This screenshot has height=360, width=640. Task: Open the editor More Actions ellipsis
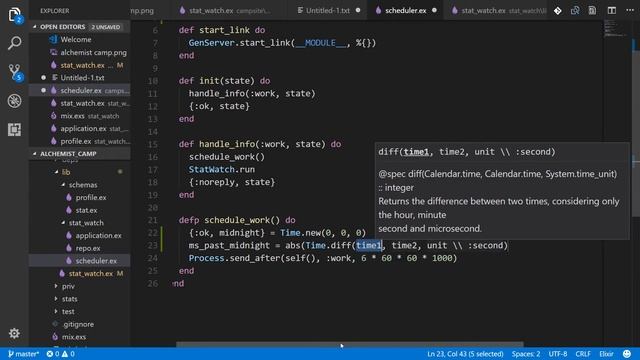tap(630, 11)
